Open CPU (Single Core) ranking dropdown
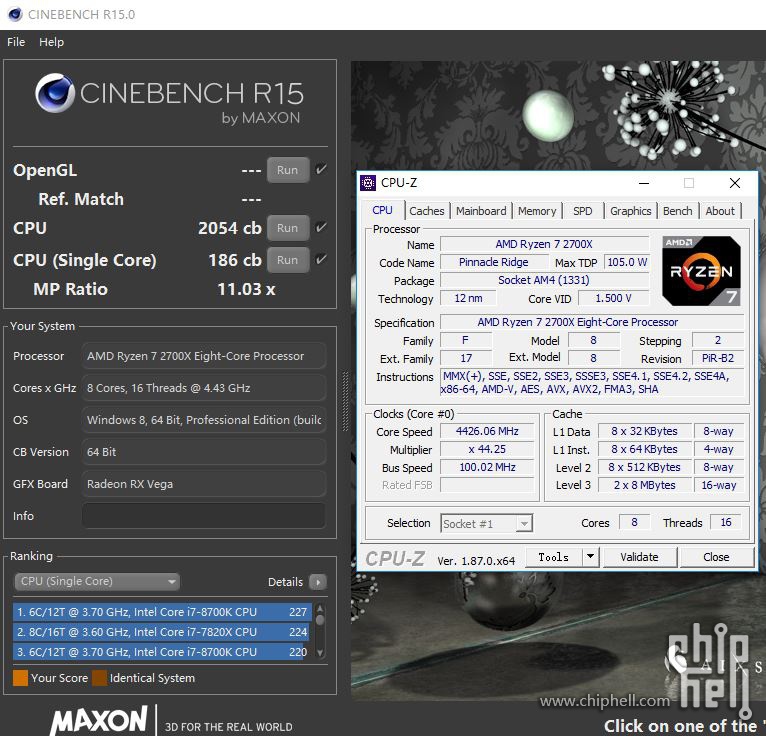This screenshot has width=766, height=736. click(97, 581)
